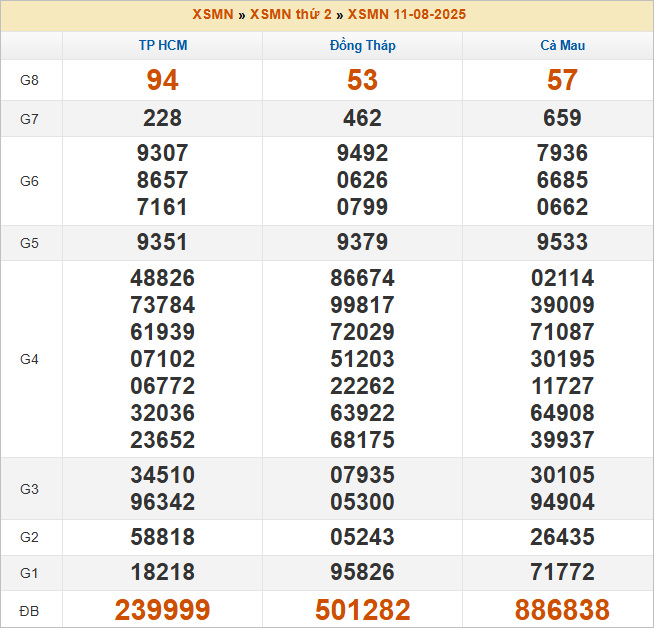Select the Cà Mau column header
Image resolution: width=654 pixels, height=628 pixels.
562,46
